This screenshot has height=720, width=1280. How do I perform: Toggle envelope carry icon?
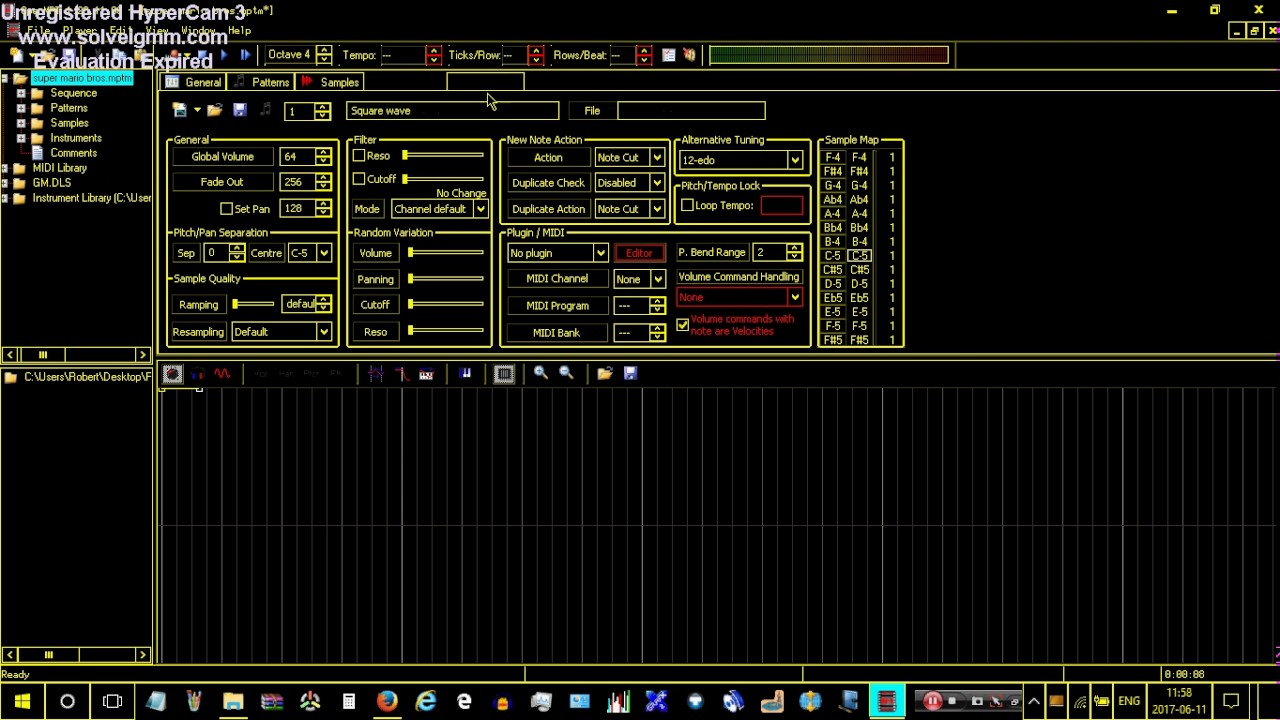[x=426, y=374]
